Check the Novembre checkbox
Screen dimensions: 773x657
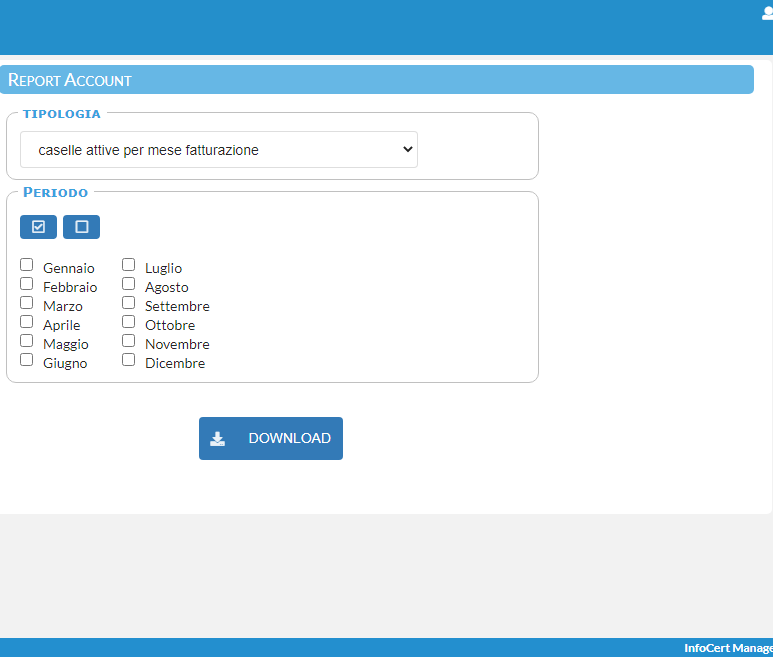coord(129,341)
